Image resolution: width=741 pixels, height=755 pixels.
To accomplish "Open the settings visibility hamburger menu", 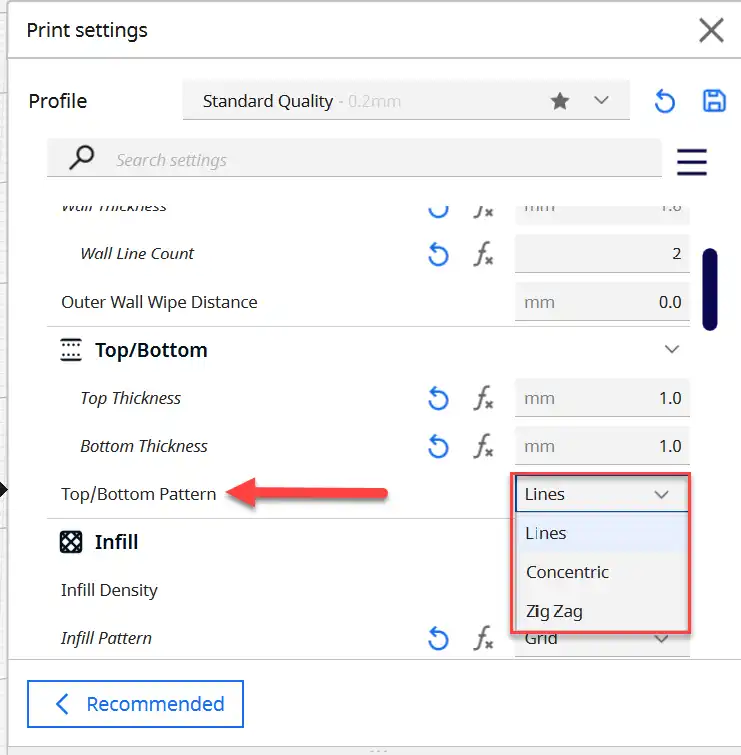I will [x=692, y=162].
